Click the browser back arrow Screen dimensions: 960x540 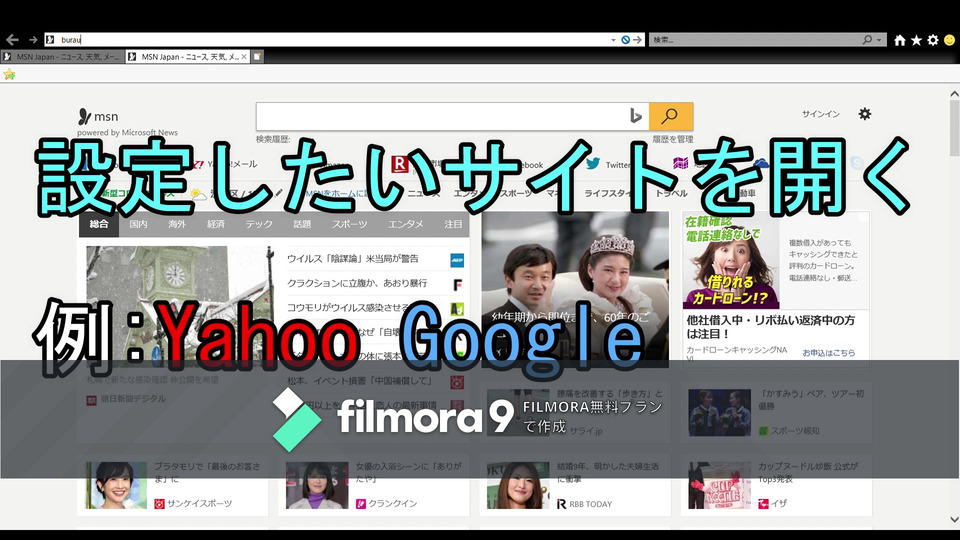click(x=12, y=40)
